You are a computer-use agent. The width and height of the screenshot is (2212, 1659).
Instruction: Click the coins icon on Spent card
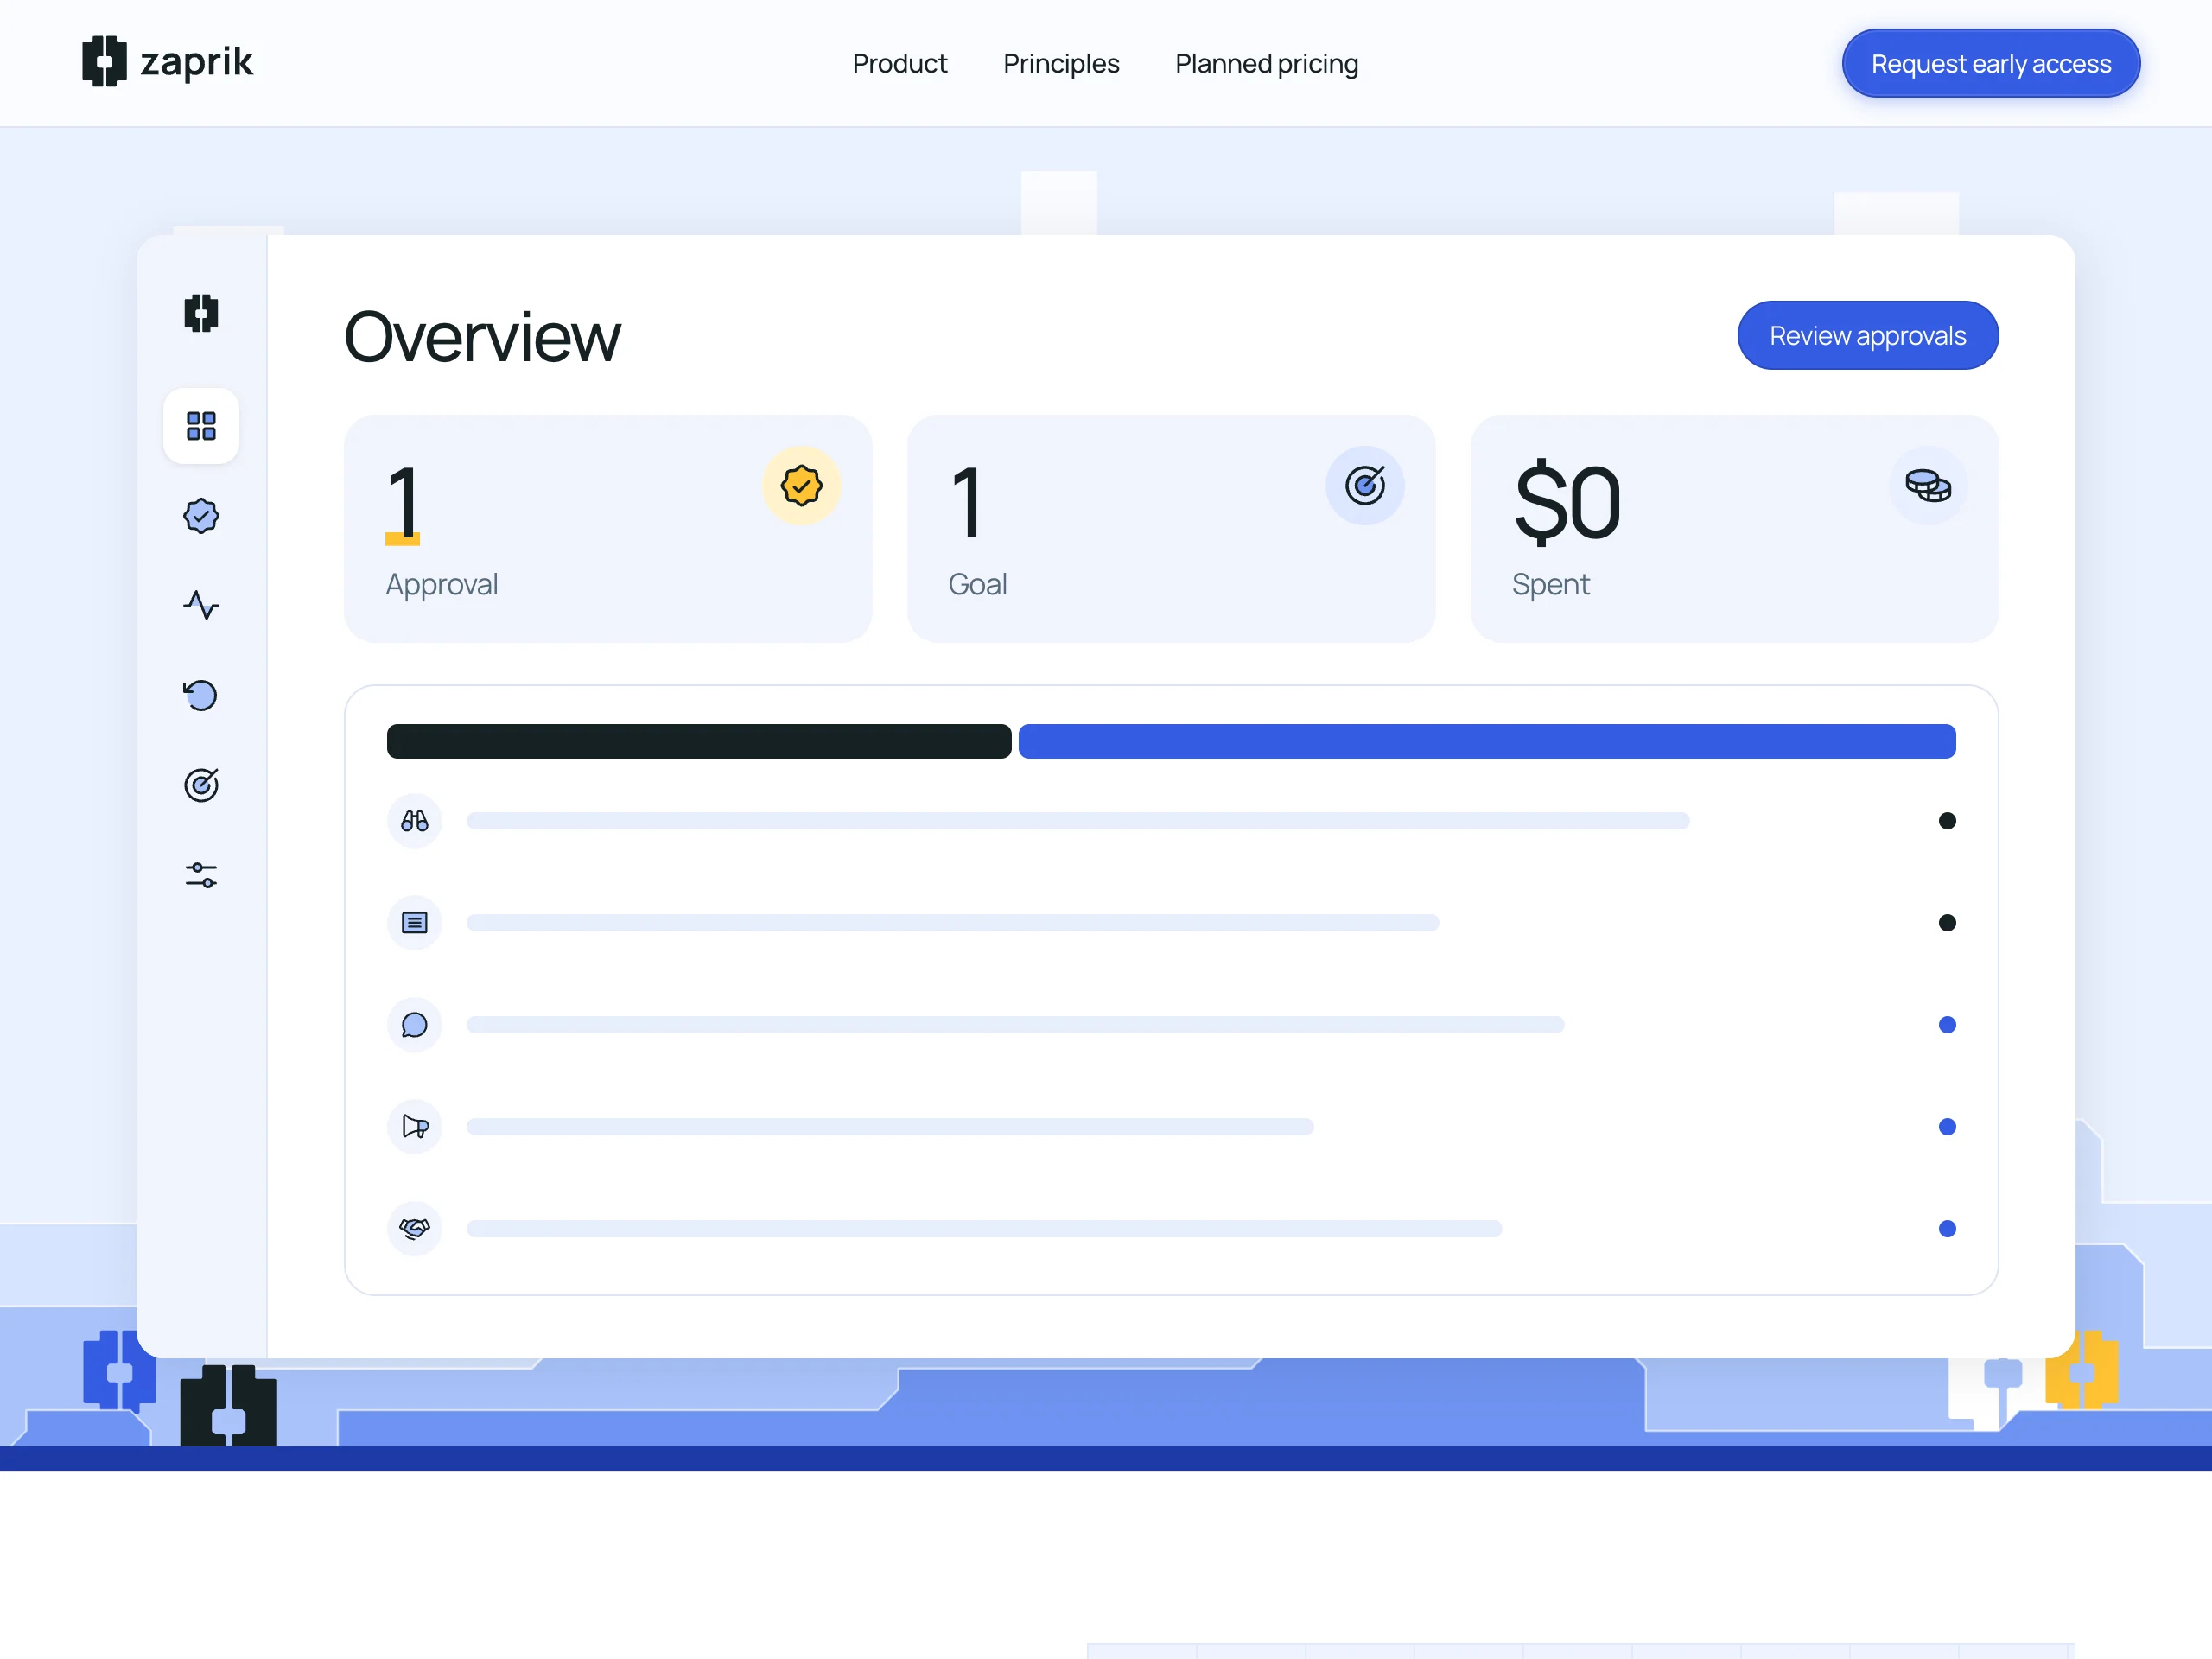(x=1928, y=486)
